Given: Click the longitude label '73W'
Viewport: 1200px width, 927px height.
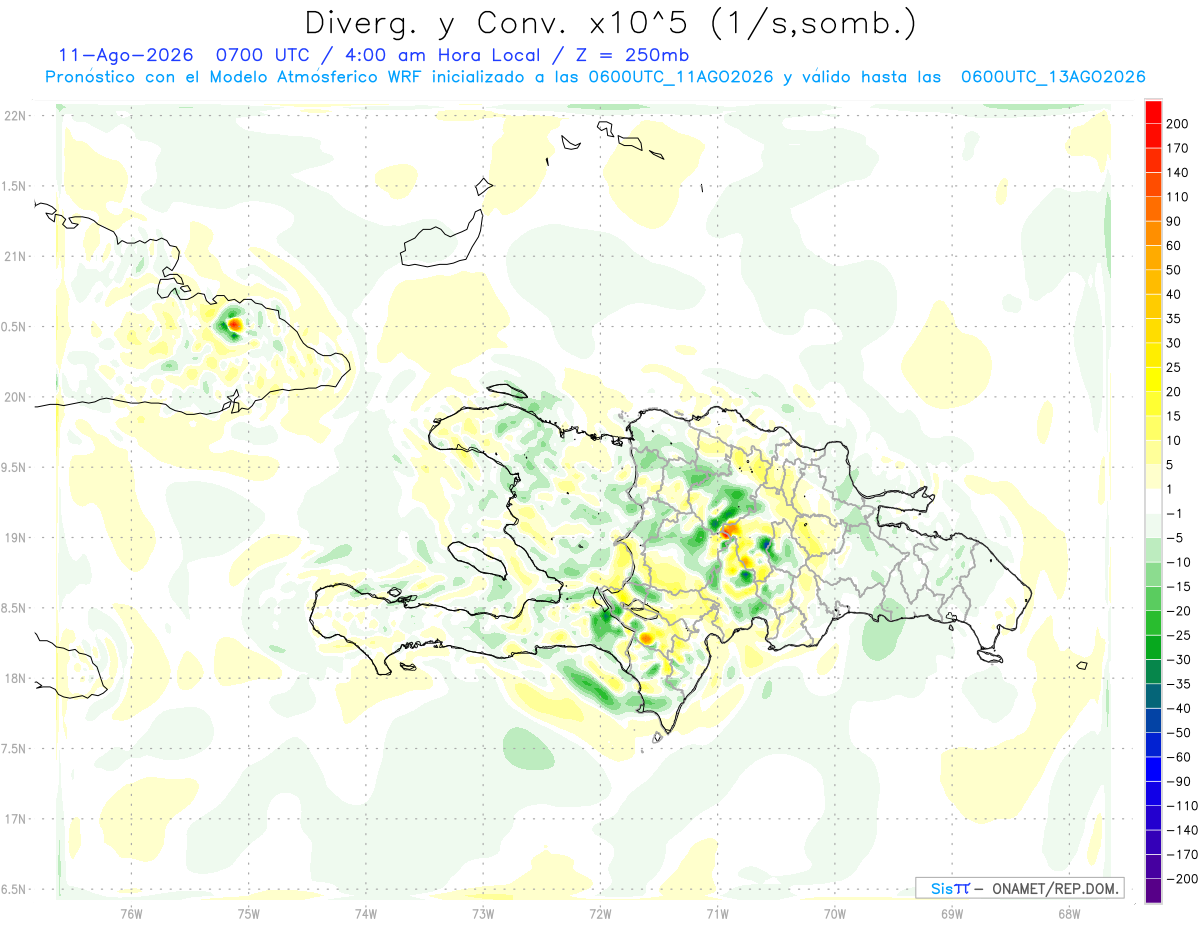Looking at the screenshot, I should click(483, 912).
